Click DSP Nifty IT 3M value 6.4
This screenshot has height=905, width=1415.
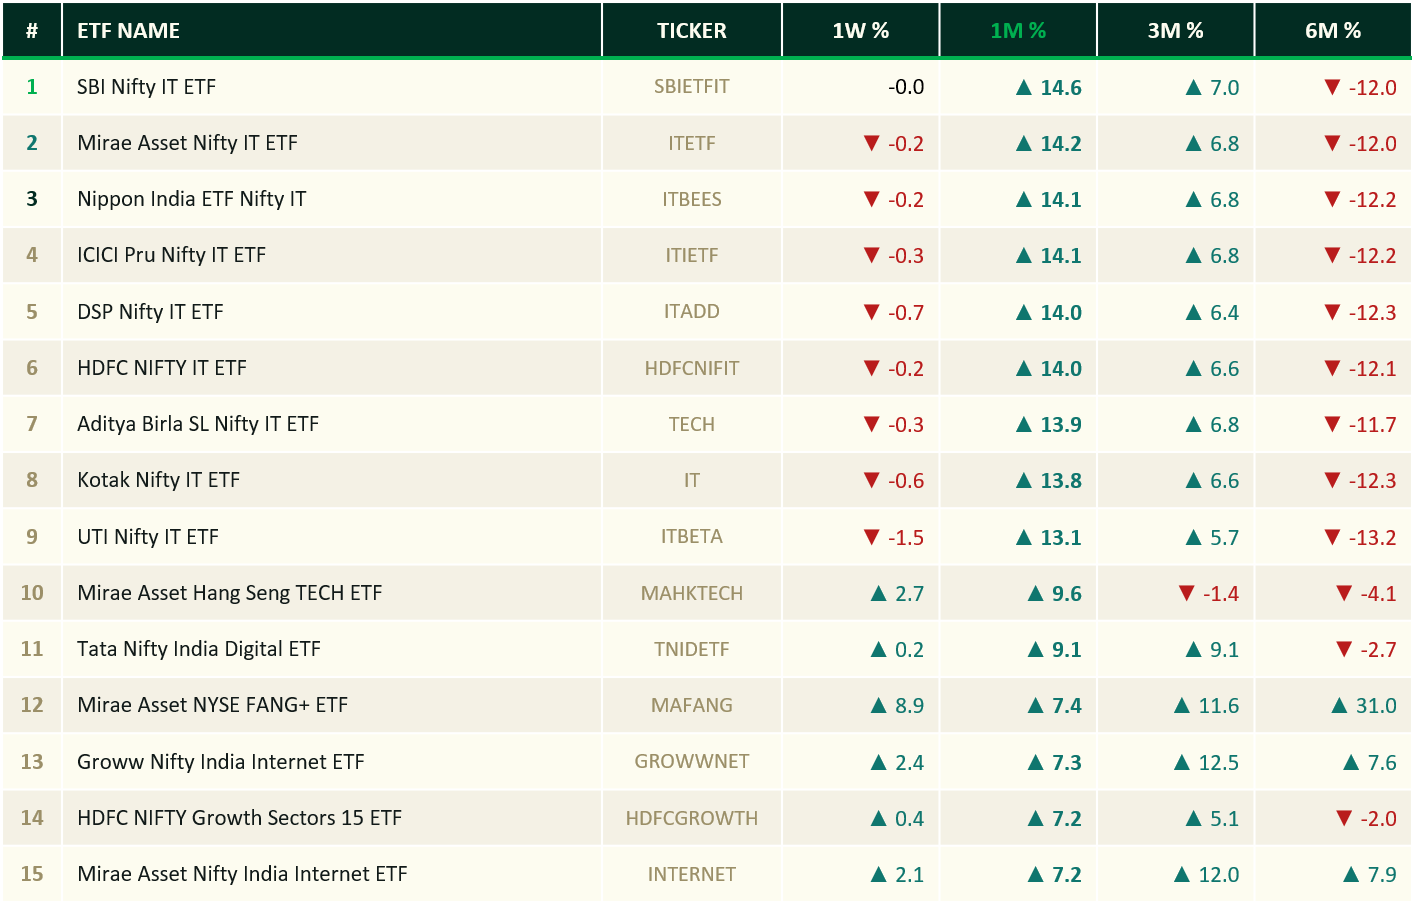coord(1212,312)
